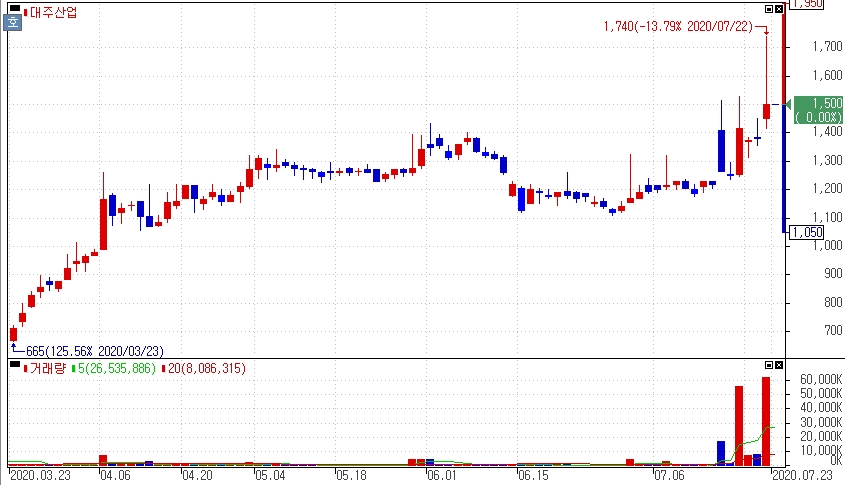This screenshot has width=845, height=485.
Task: Click the black handle icon beside 거래량
Action: pos(15,364)
